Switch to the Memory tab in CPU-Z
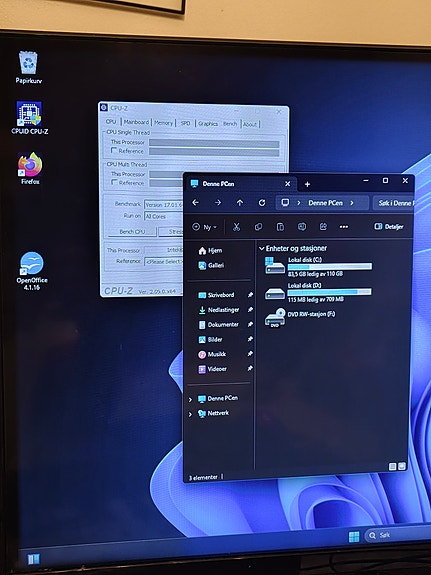The width and height of the screenshot is (431, 575). tap(163, 123)
